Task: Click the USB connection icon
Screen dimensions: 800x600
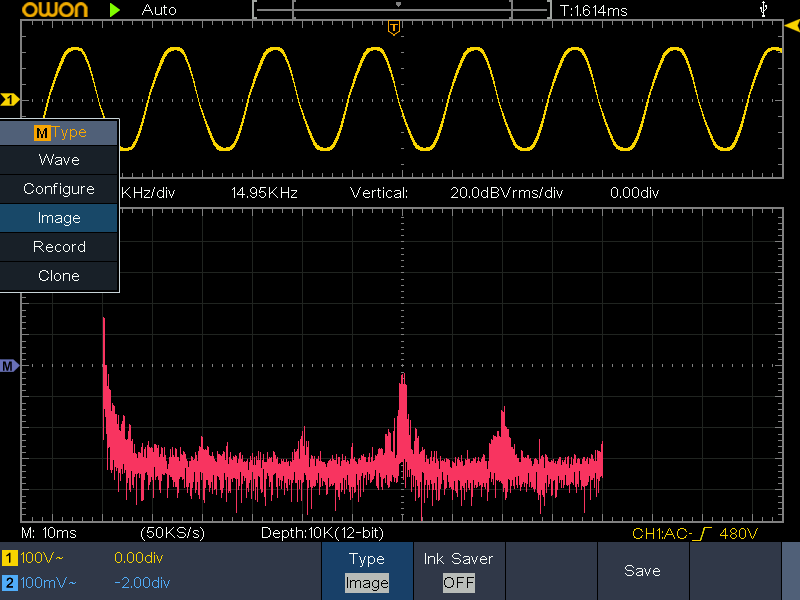Action: tap(765, 10)
